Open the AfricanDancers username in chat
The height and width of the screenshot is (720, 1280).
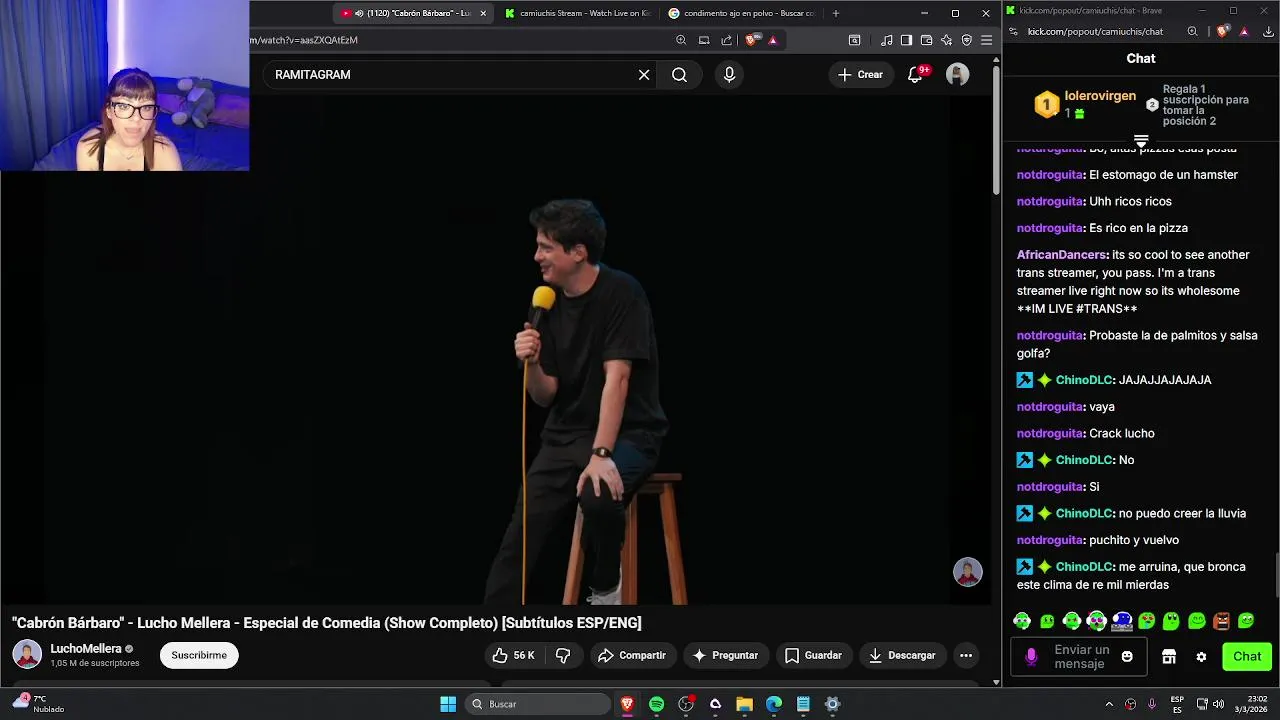click(x=1062, y=255)
